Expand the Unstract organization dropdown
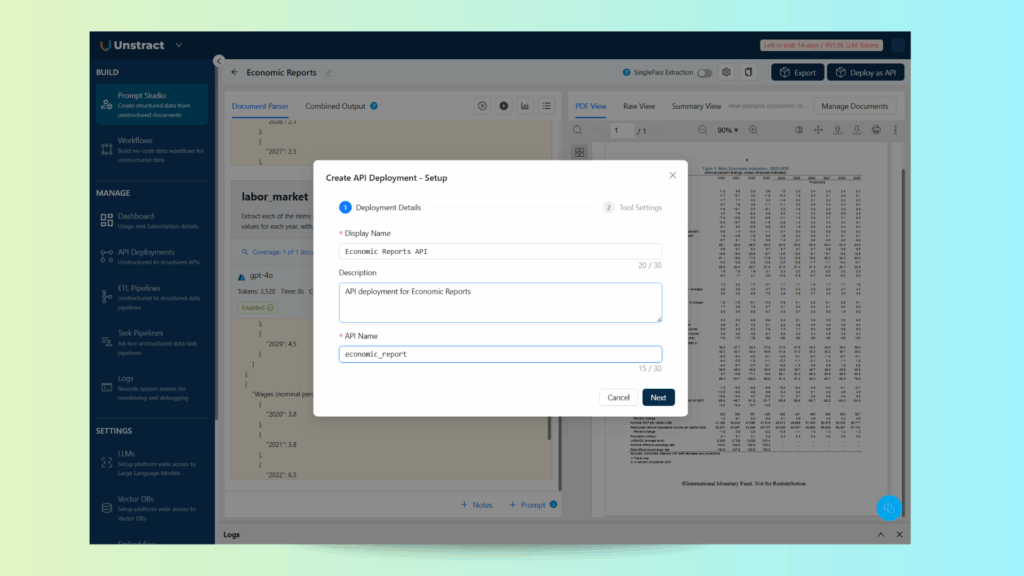This screenshot has width=1024, height=576. (179, 45)
